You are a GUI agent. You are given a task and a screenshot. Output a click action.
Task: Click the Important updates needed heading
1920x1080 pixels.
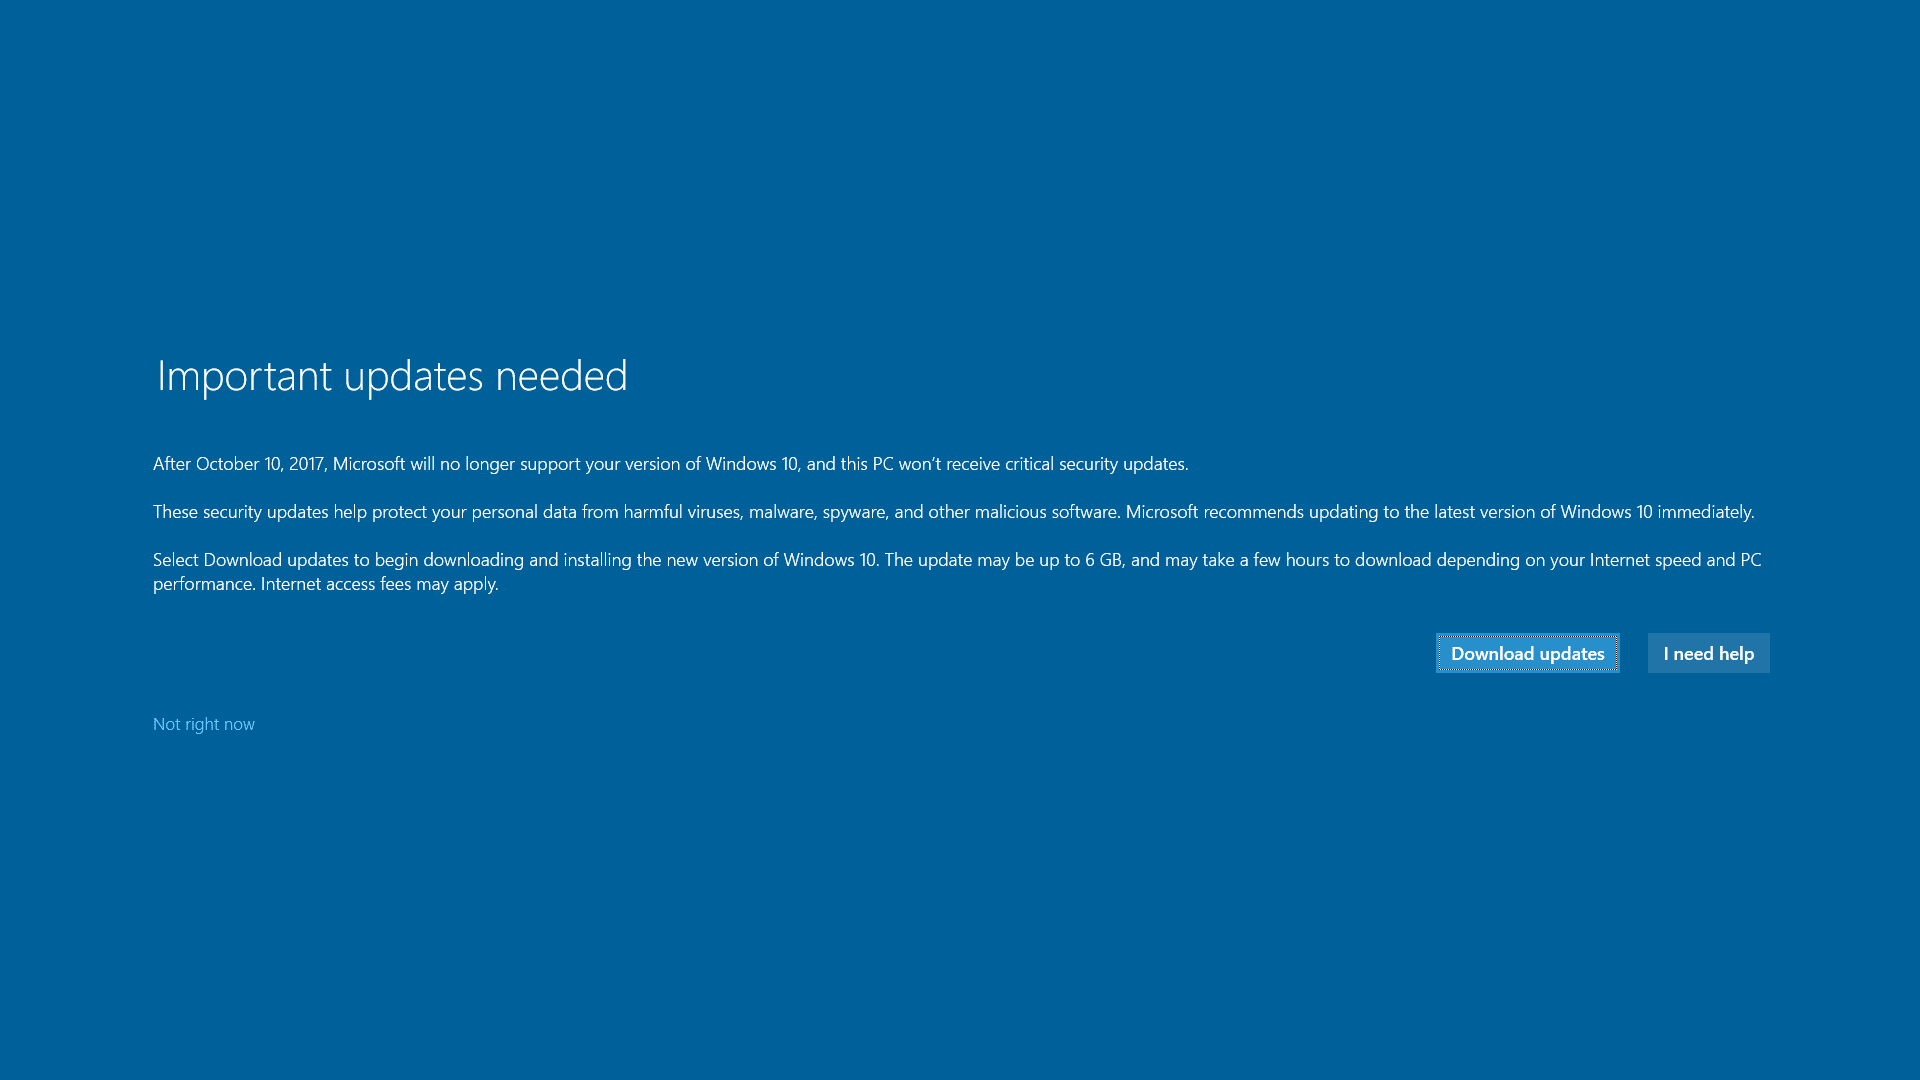click(x=392, y=376)
